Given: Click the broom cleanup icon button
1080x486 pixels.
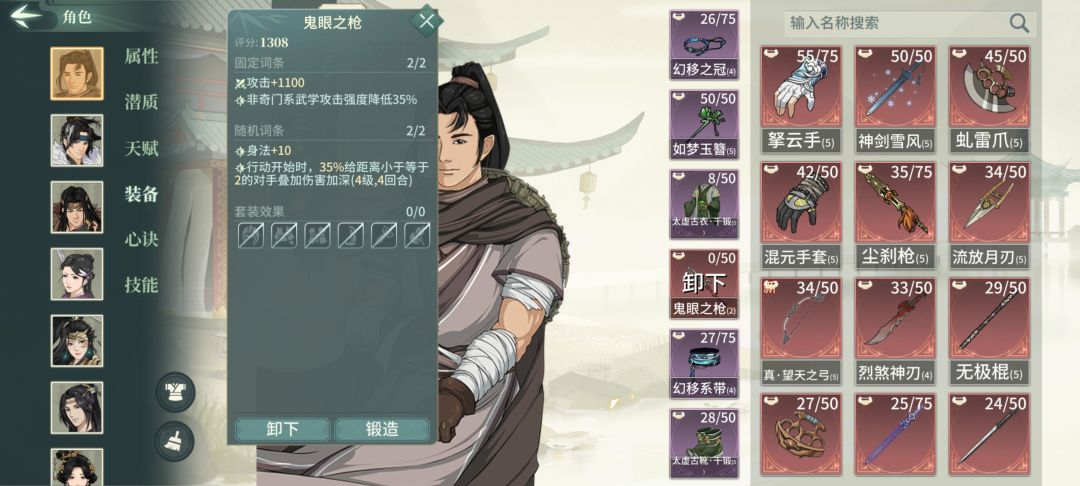Looking at the screenshot, I should pos(174,441).
